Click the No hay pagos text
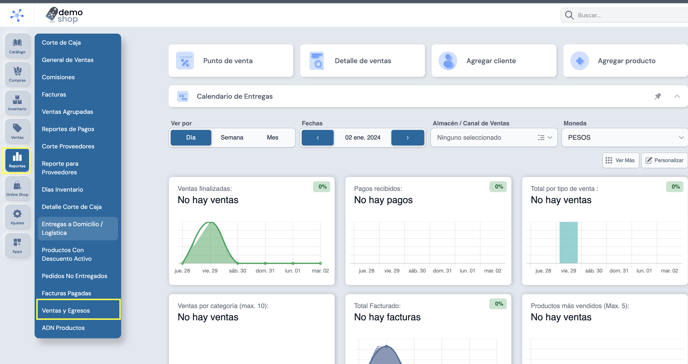The height and width of the screenshot is (364, 688). 383,200
